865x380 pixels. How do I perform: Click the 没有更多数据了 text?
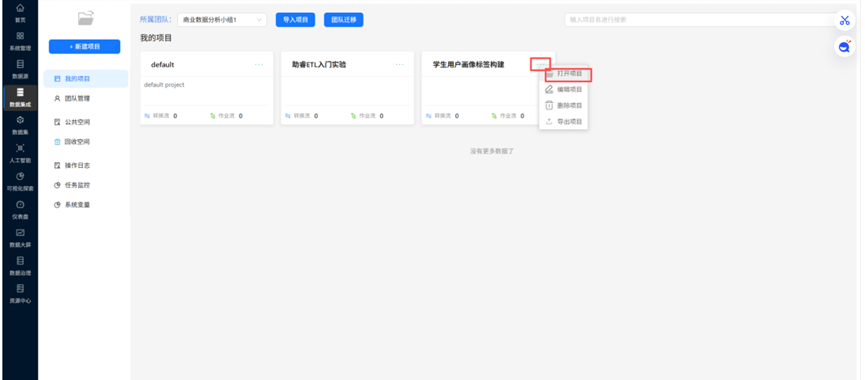tap(492, 151)
